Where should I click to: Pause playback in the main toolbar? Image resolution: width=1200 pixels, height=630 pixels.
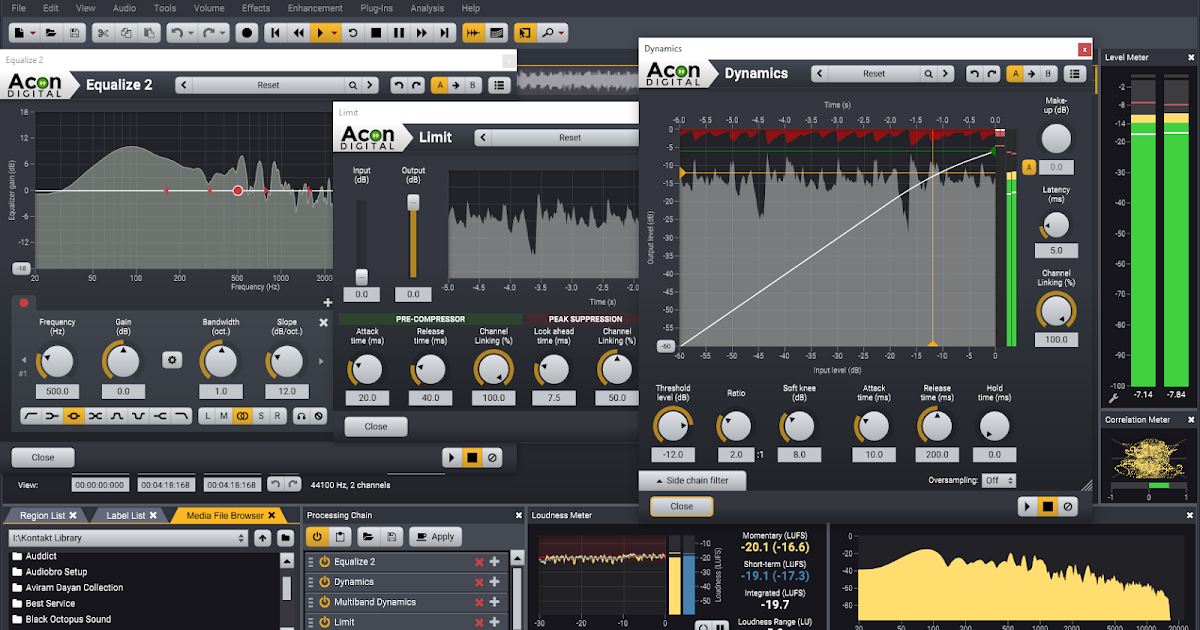click(399, 33)
